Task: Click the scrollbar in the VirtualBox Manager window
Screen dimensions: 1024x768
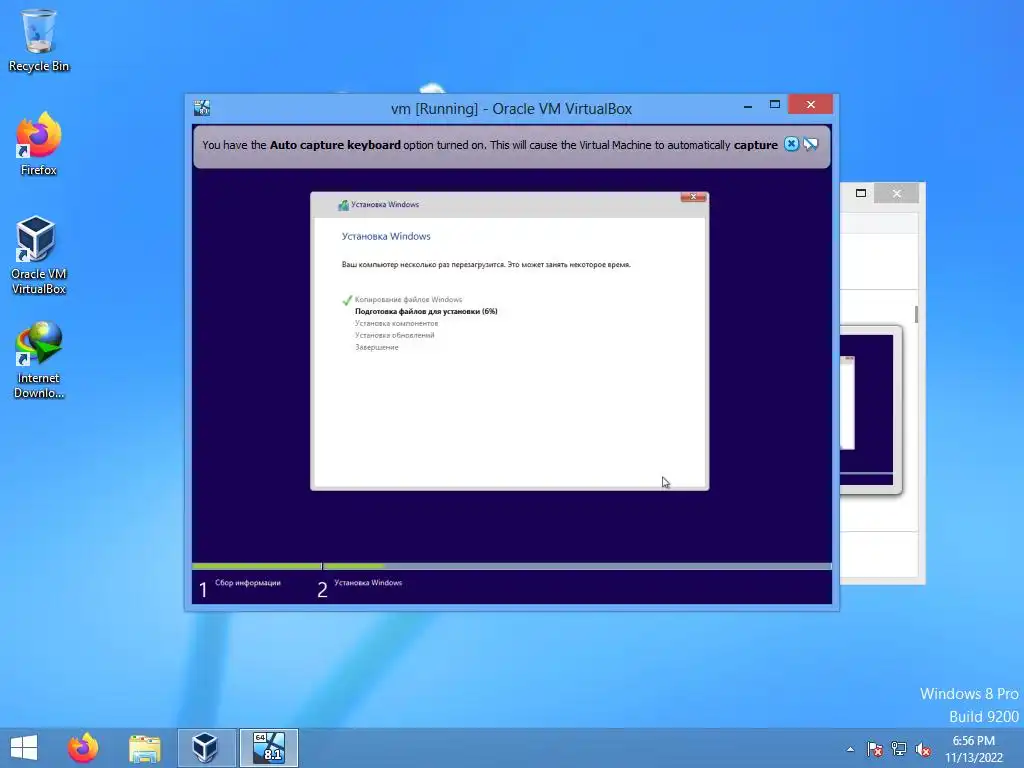Action: pos(916,313)
